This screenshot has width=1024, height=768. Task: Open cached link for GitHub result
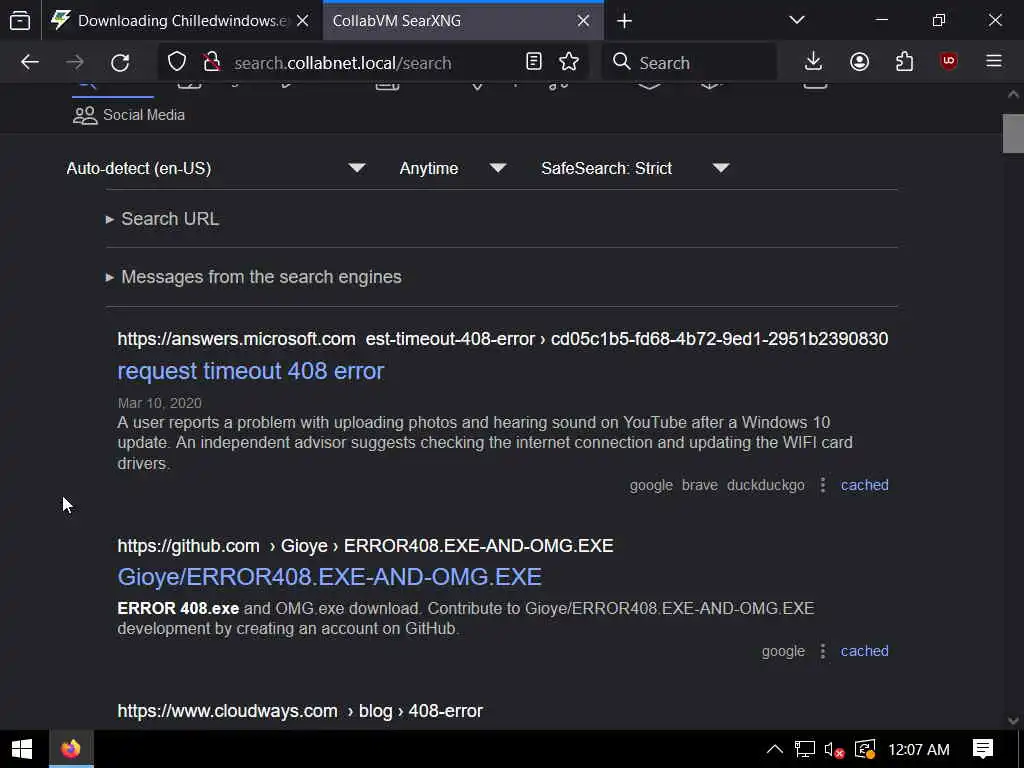point(865,651)
